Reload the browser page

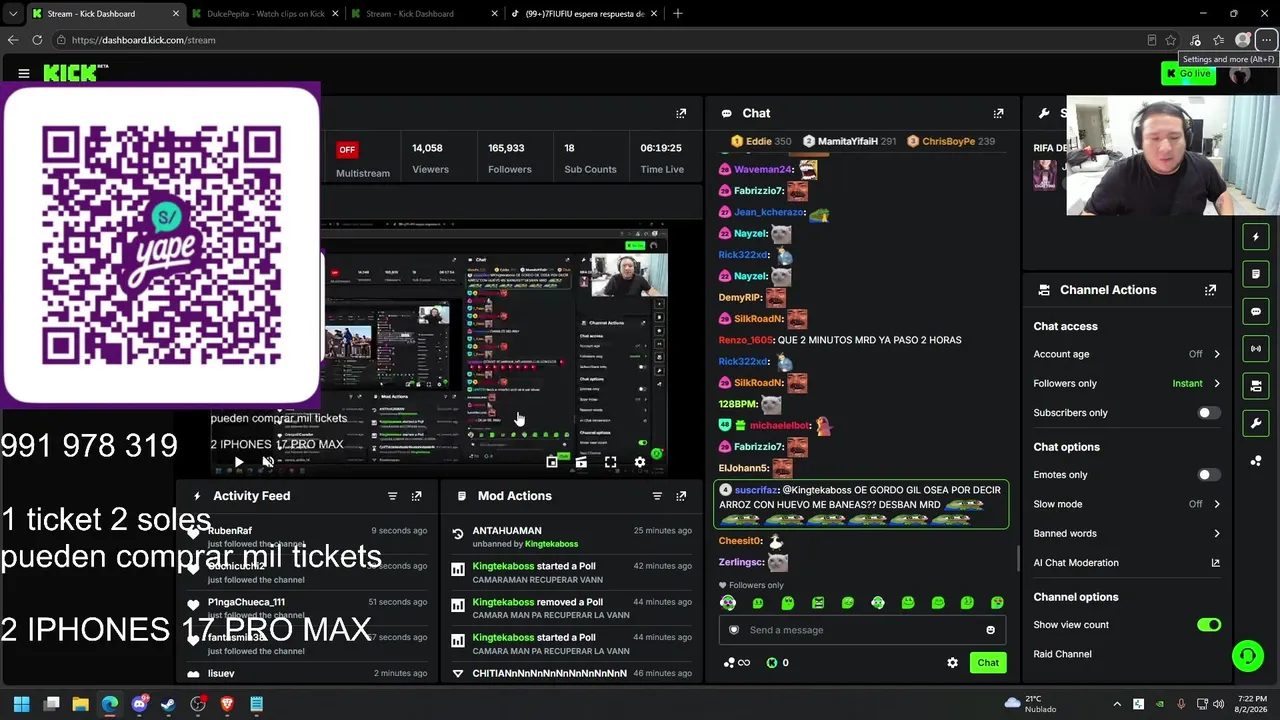pyautogui.click(x=37, y=40)
